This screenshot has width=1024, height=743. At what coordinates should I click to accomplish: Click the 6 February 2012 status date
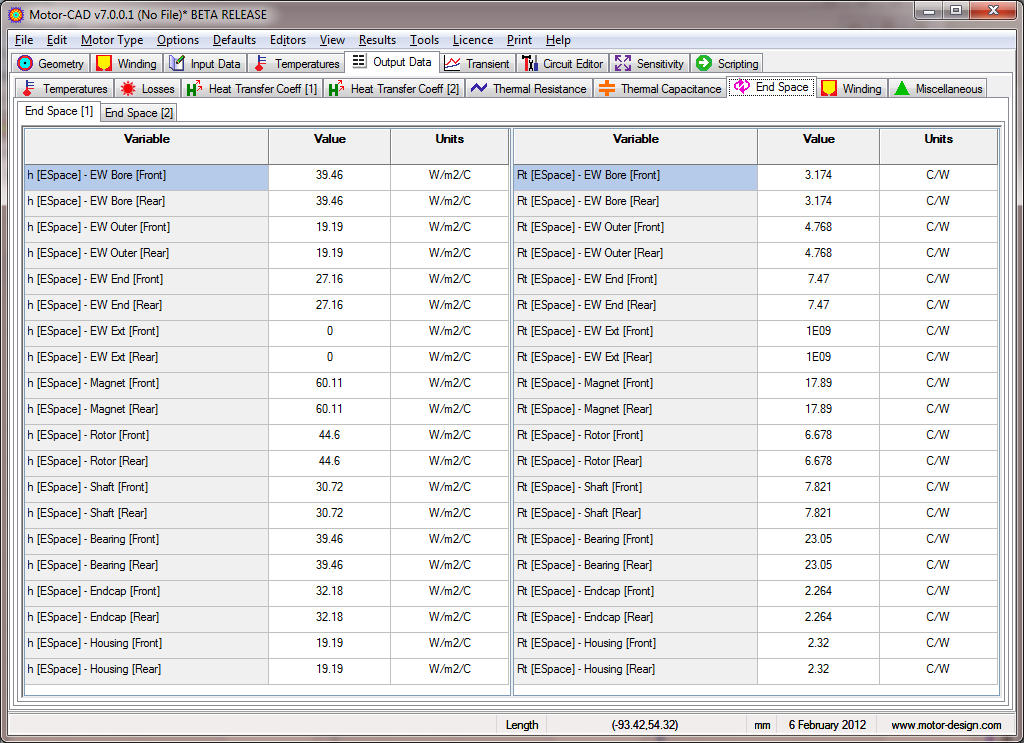(827, 725)
